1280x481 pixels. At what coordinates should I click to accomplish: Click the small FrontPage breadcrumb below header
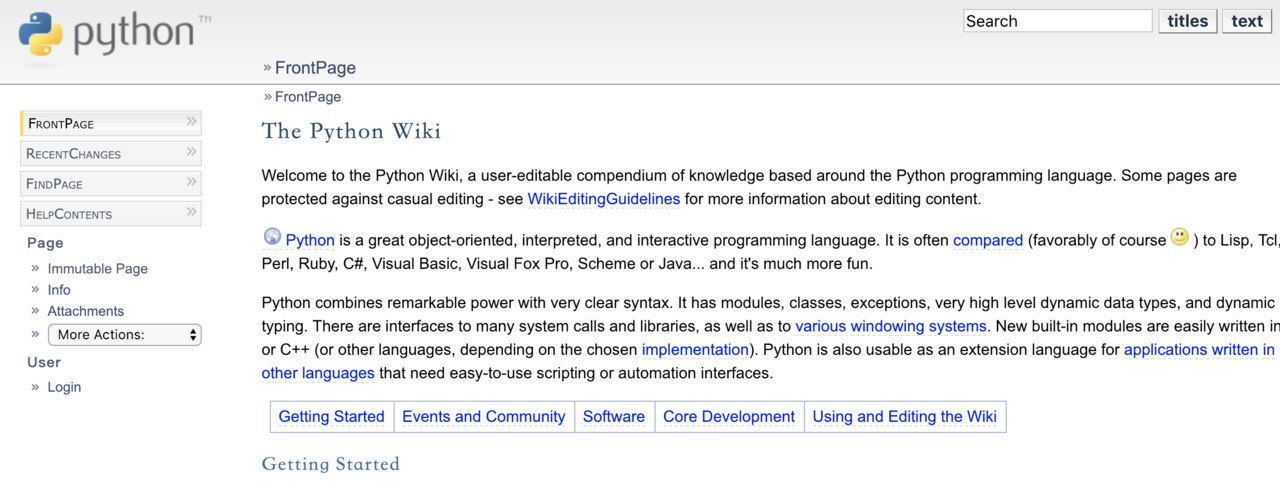coord(308,97)
